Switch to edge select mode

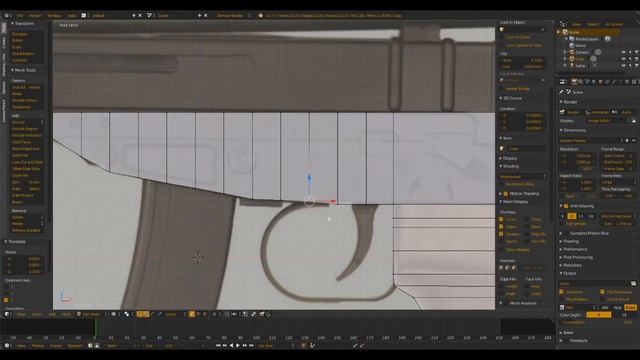tap(198, 314)
